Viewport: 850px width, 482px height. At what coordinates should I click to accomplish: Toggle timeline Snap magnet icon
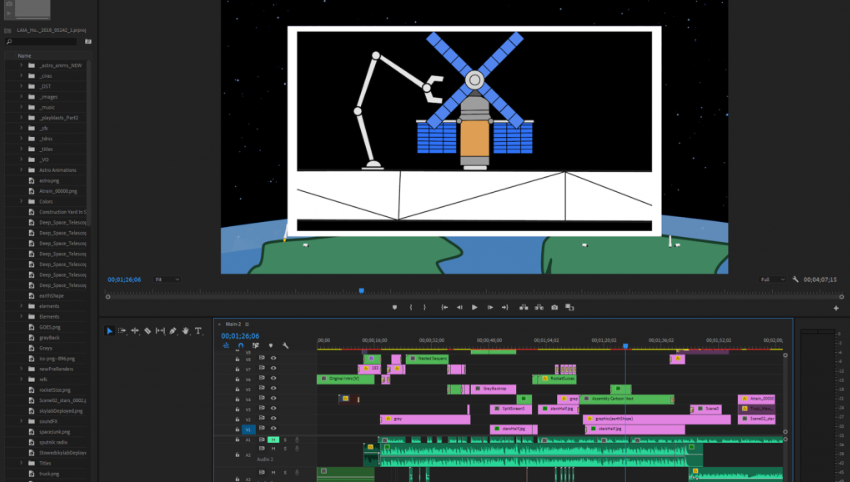coord(241,345)
